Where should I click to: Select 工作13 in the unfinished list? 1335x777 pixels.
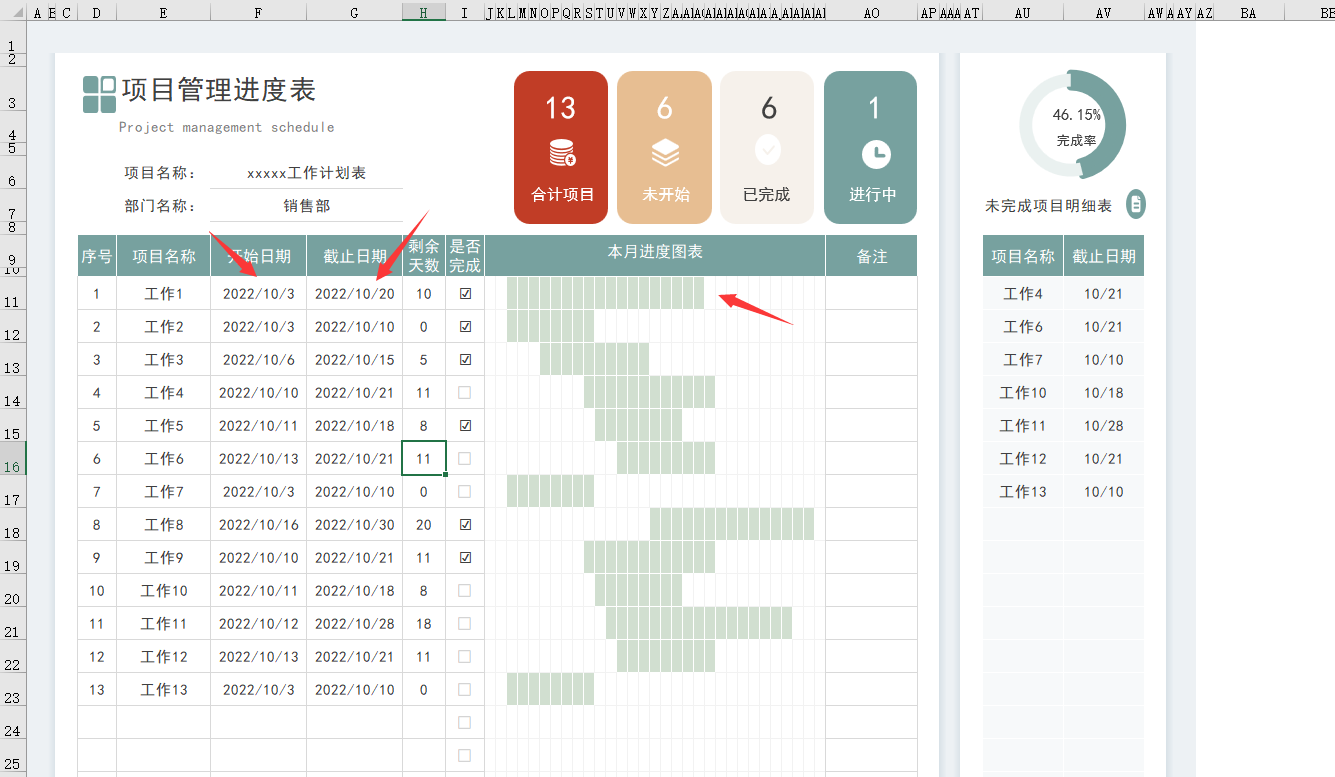click(1023, 492)
